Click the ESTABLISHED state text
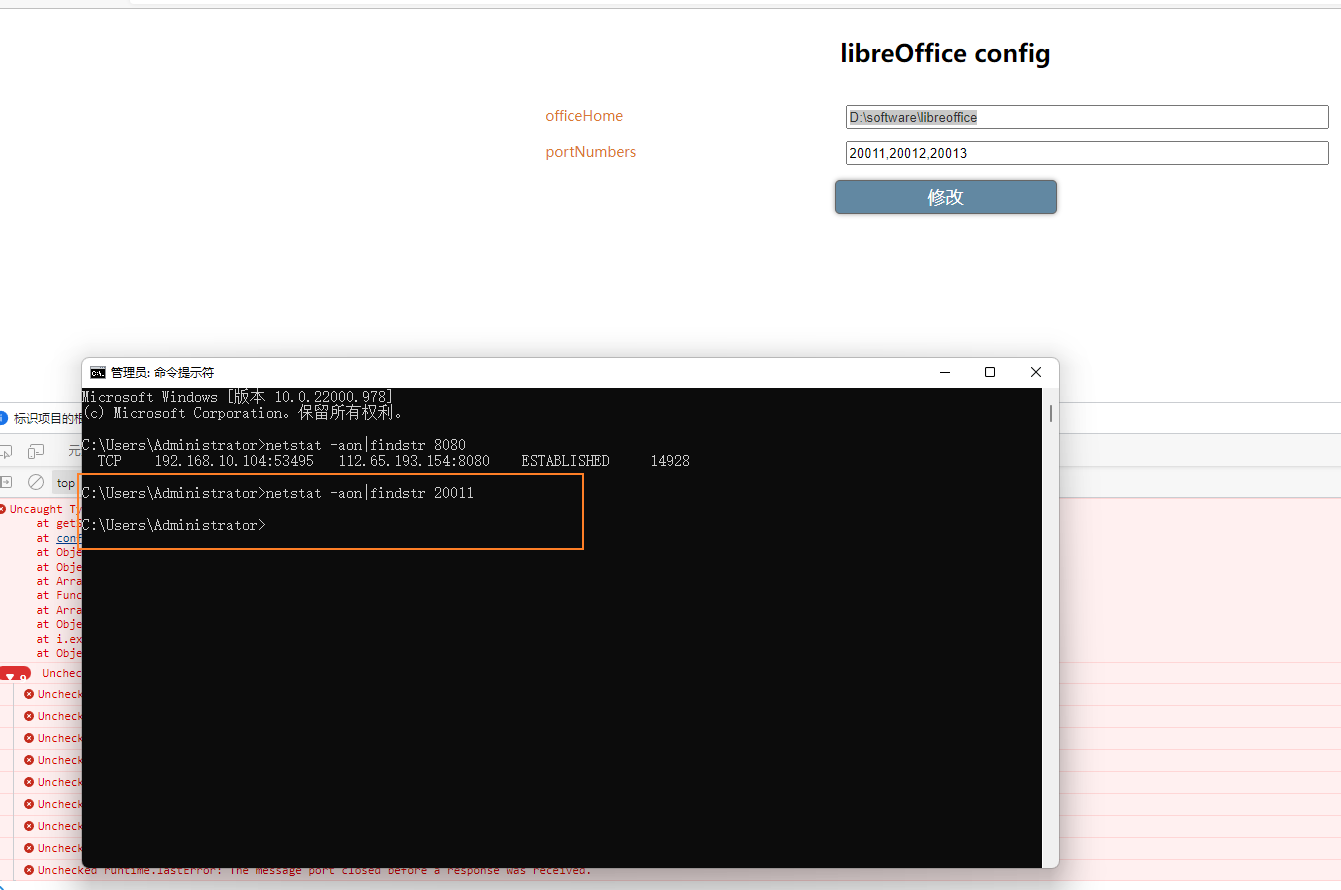Image resolution: width=1341 pixels, height=890 pixels. tap(565, 461)
